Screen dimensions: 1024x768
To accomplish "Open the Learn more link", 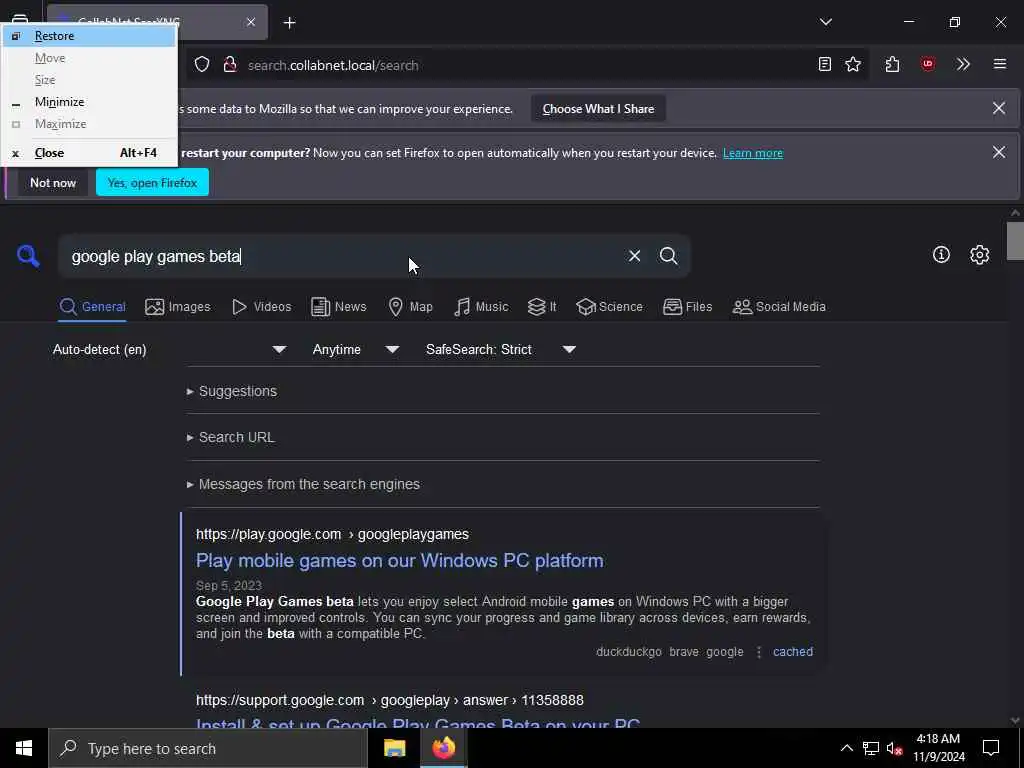I will (x=752, y=153).
